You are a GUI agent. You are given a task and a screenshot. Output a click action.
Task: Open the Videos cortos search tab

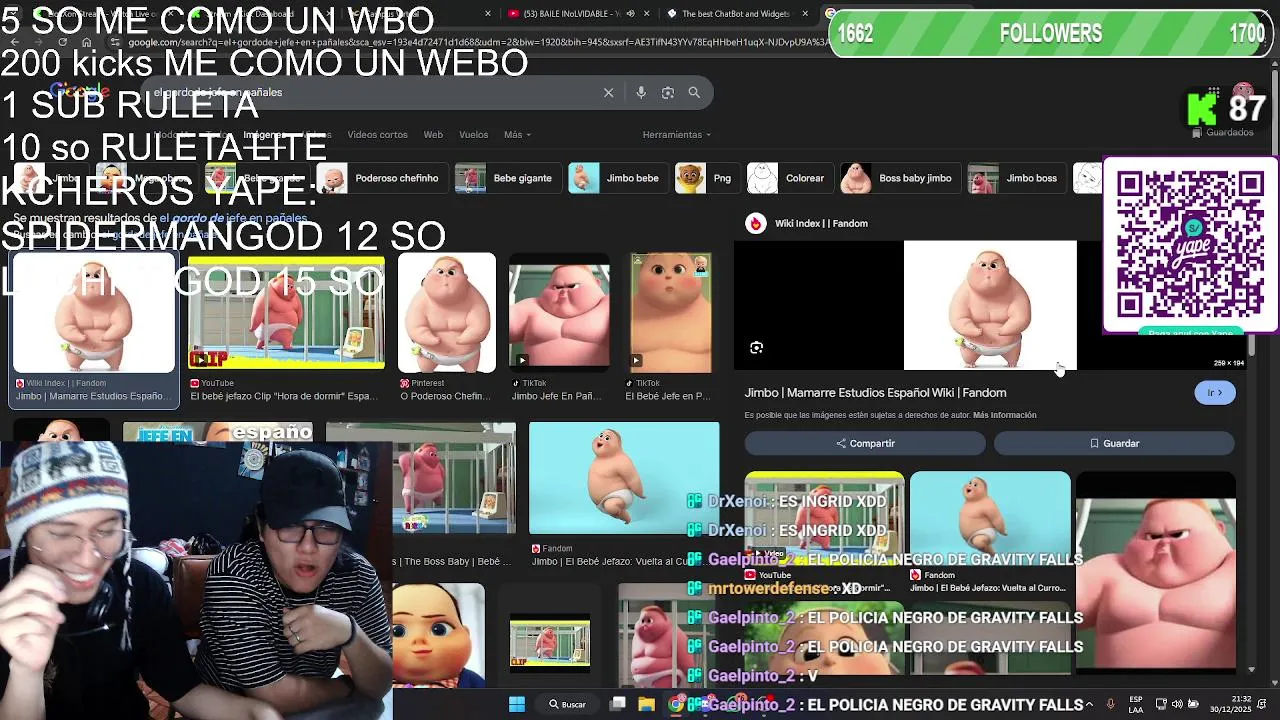point(377,134)
